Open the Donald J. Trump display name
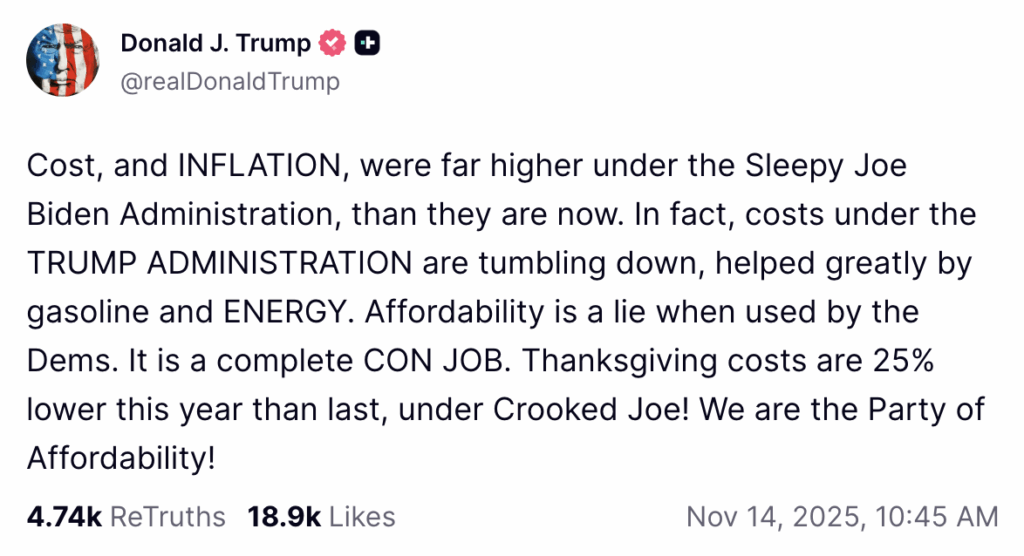This screenshot has height=556, width=1024. [x=215, y=43]
